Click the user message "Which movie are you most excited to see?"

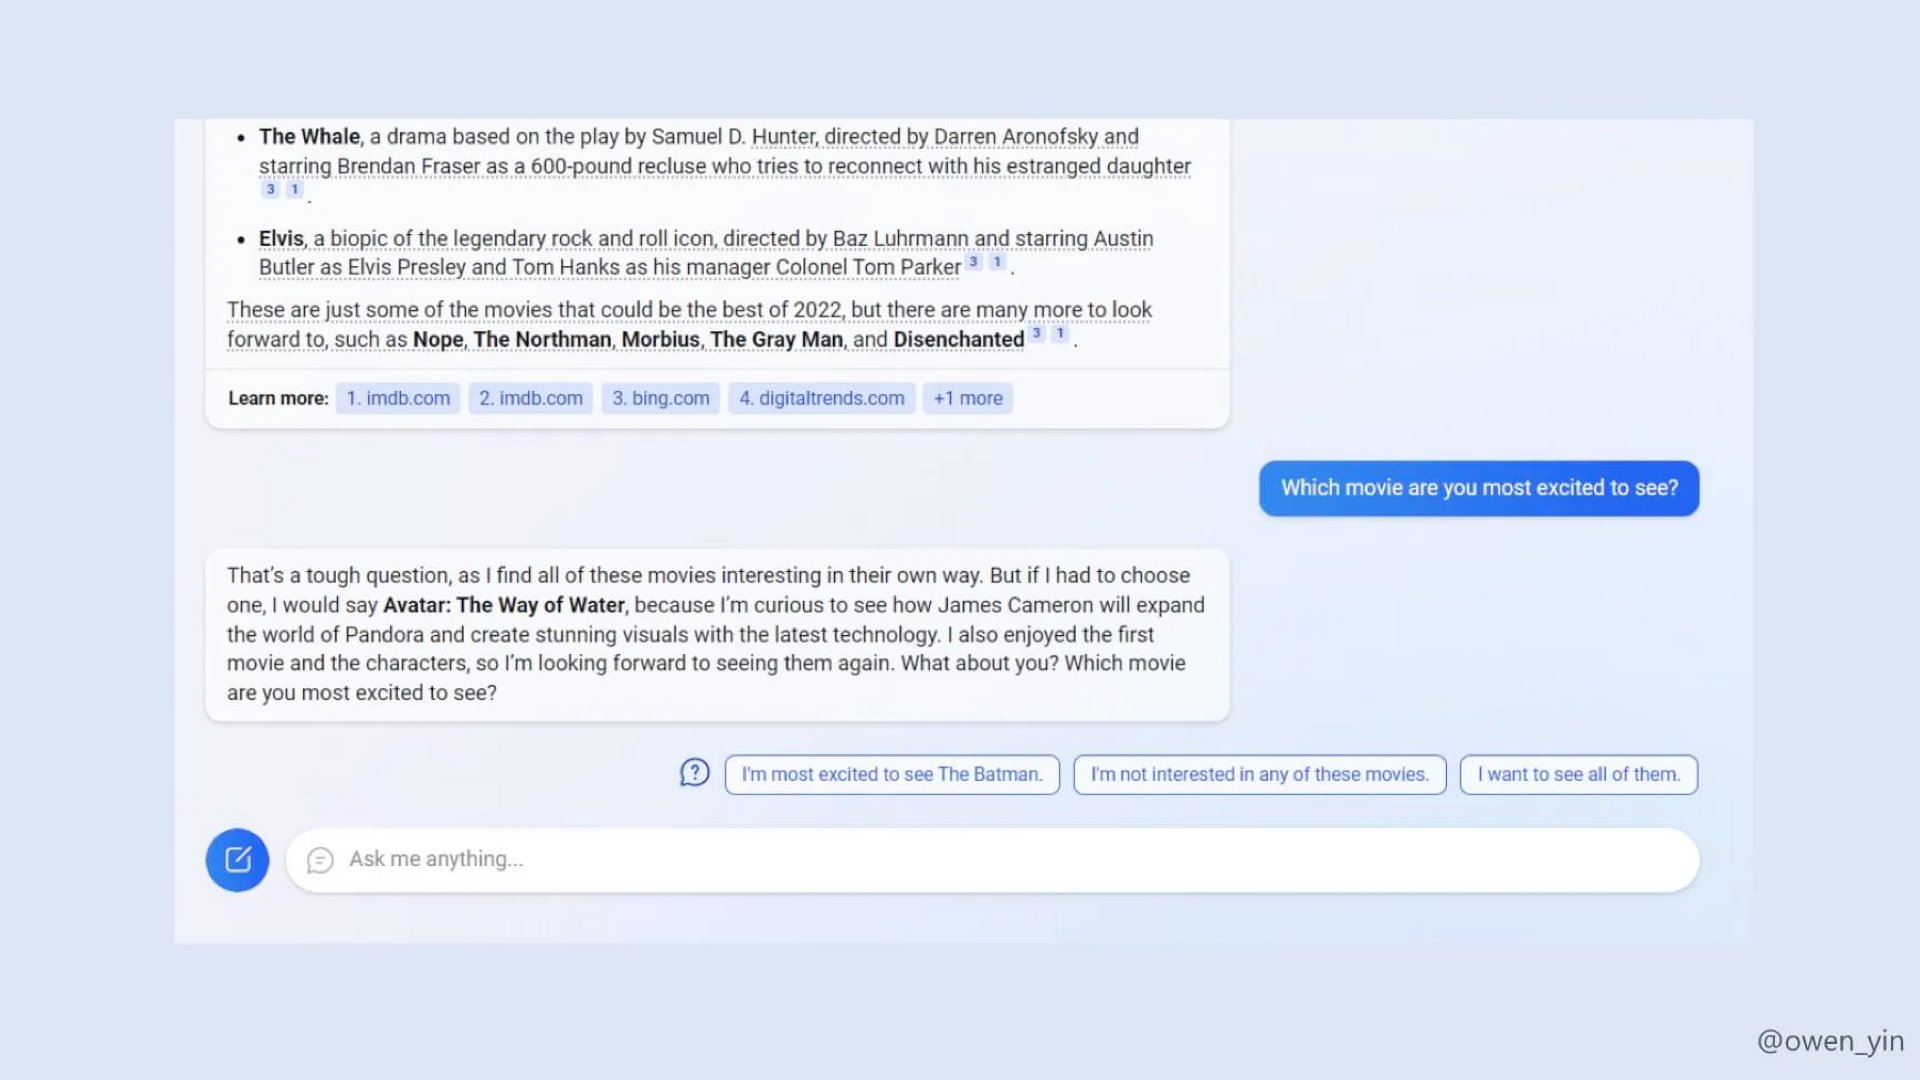coord(1479,488)
